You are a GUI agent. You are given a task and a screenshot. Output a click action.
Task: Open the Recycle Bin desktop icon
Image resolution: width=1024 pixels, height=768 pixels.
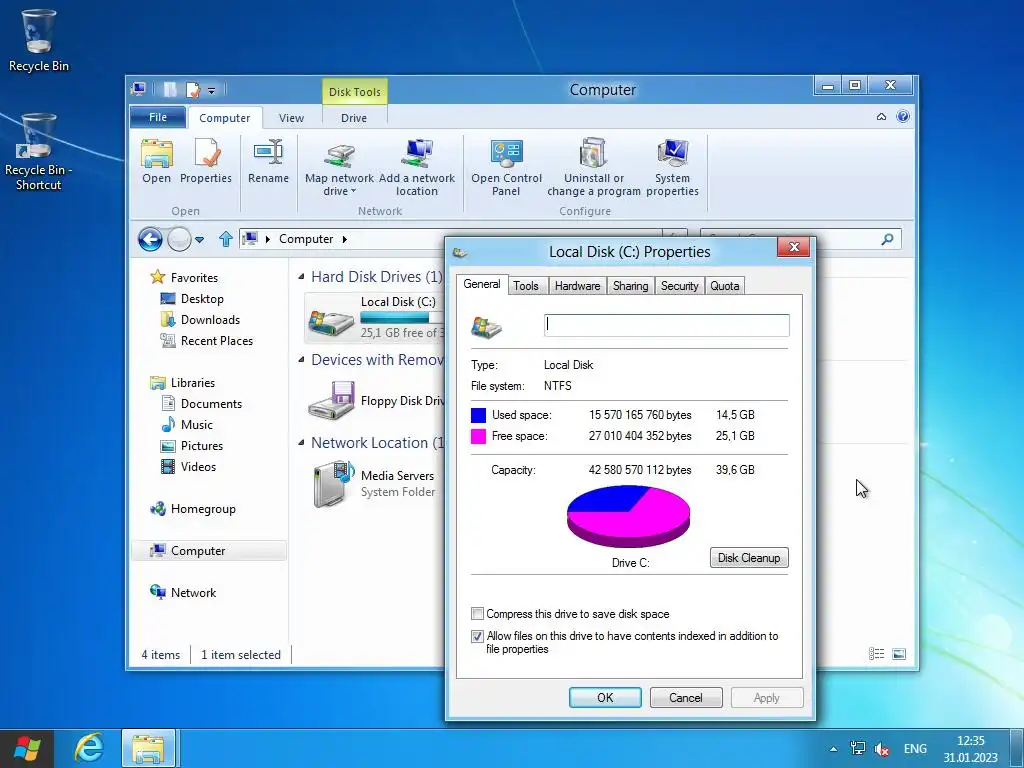pyautogui.click(x=38, y=40)
